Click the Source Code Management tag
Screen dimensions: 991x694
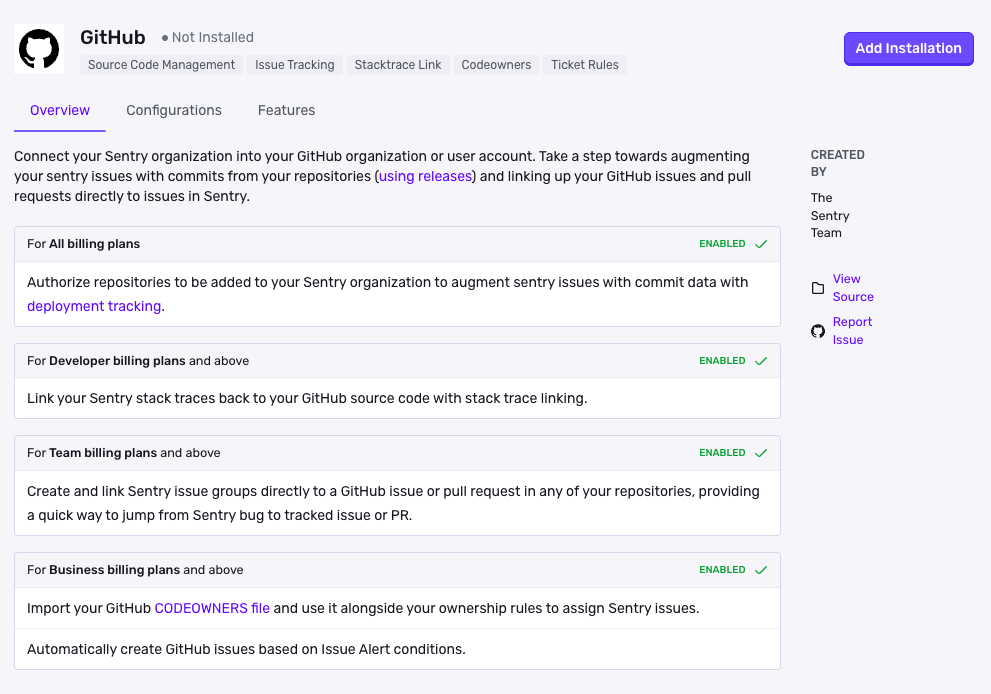tap(161, 65)
